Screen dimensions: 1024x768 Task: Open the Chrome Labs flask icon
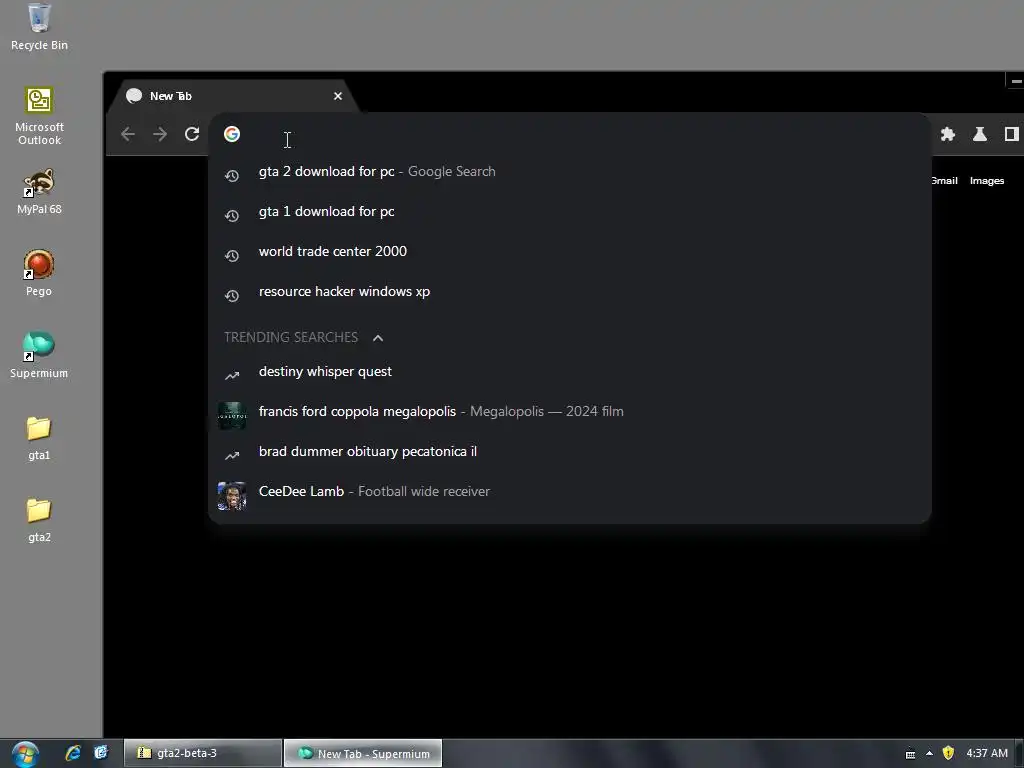tap(980, 135)
